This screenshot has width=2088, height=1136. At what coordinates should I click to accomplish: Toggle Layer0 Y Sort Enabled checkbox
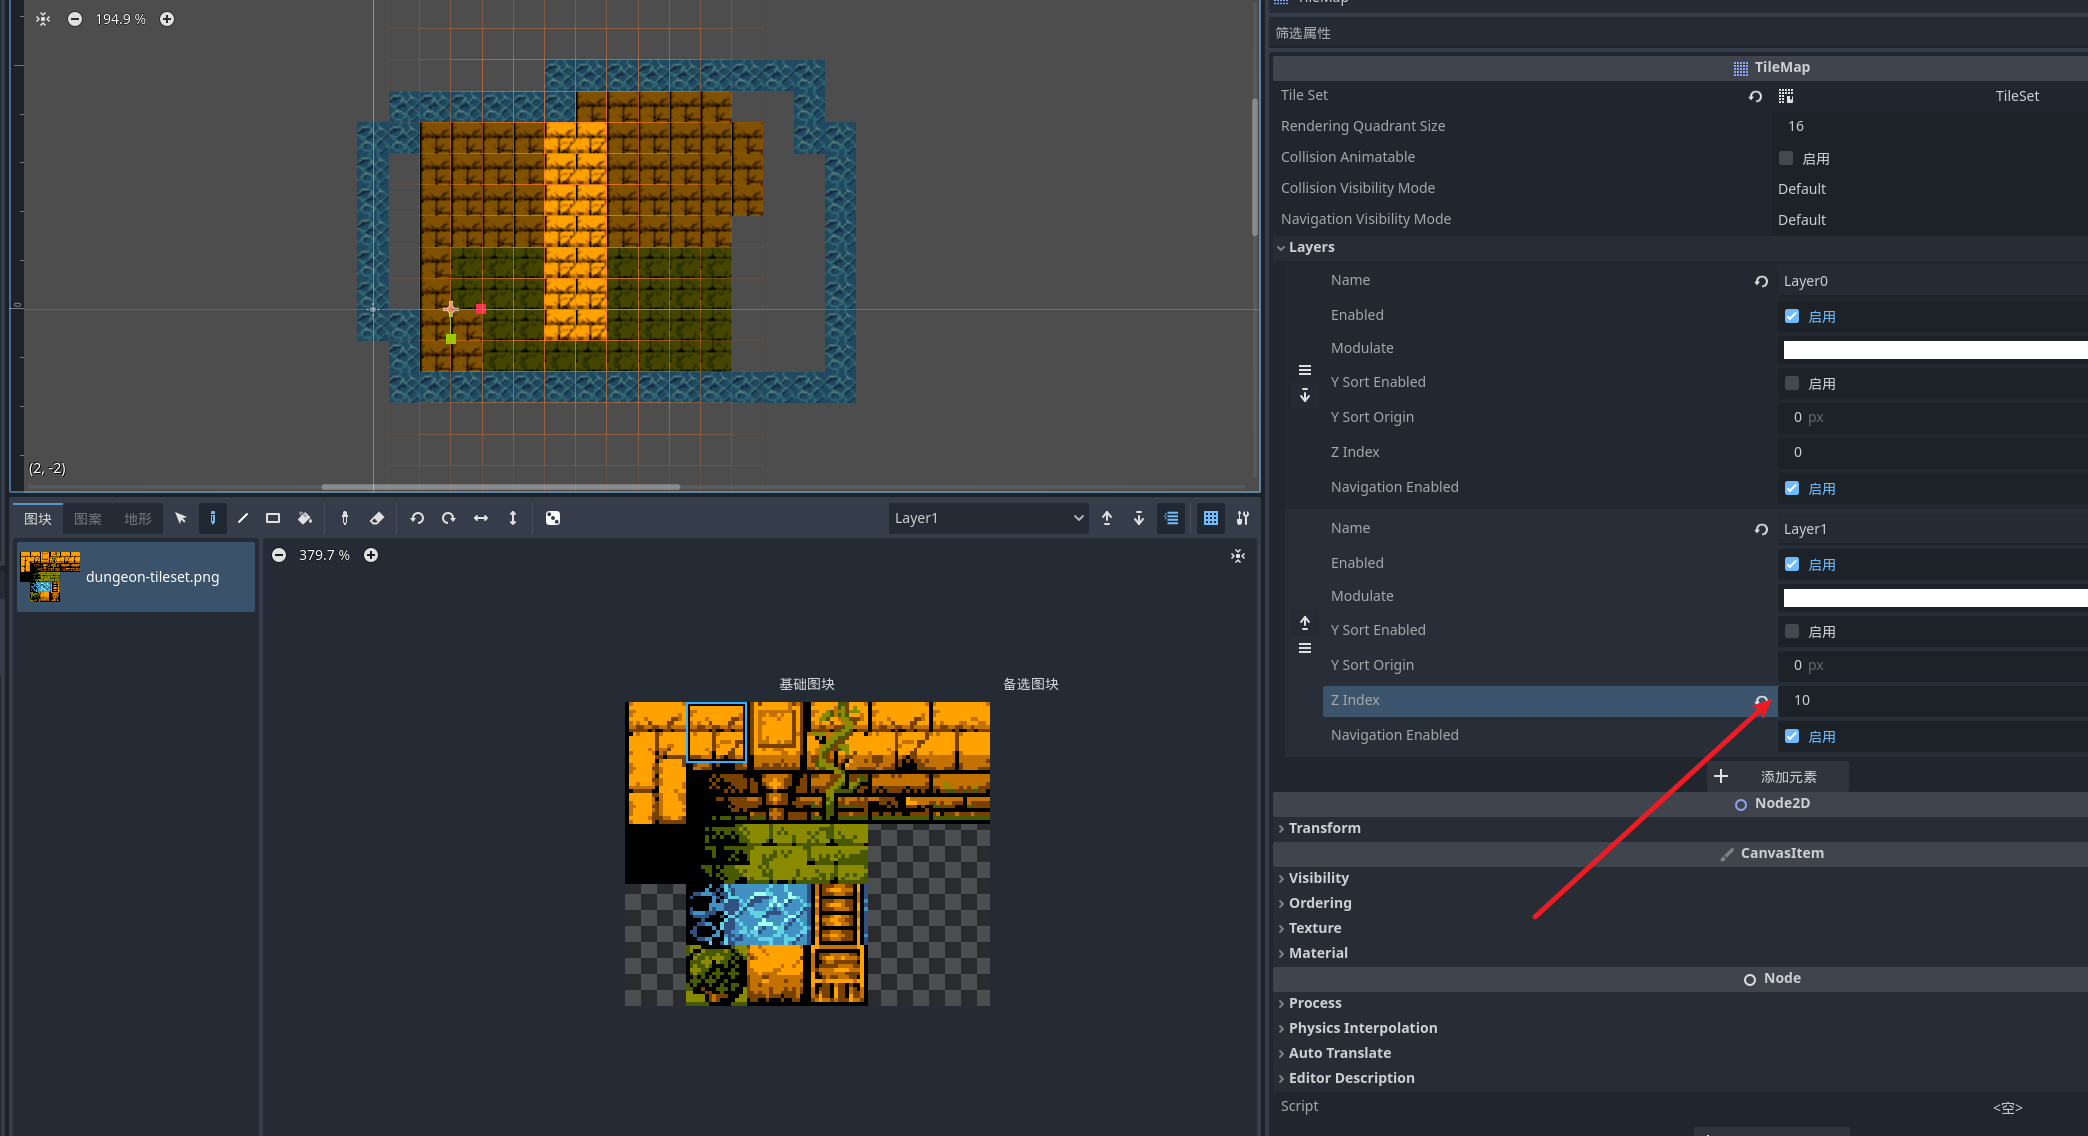click(x=1792, y=383)
